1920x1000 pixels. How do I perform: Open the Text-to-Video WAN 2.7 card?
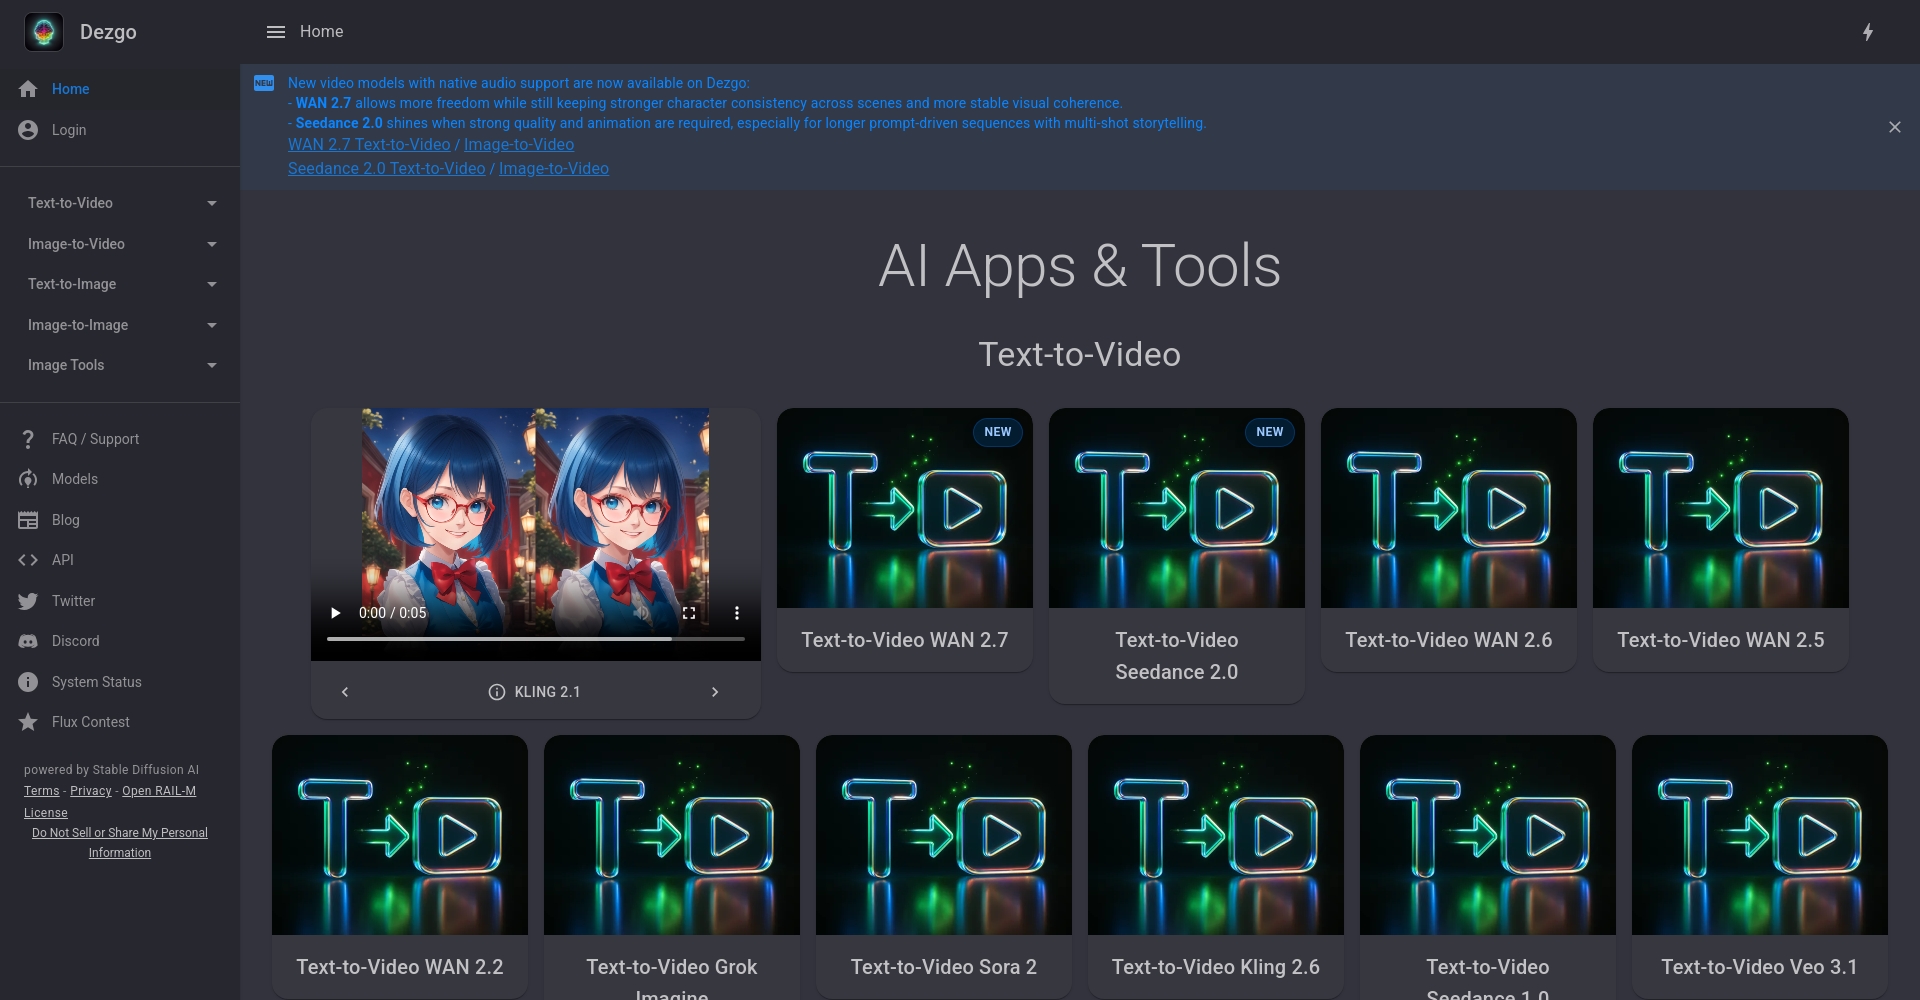pos(905,540)
